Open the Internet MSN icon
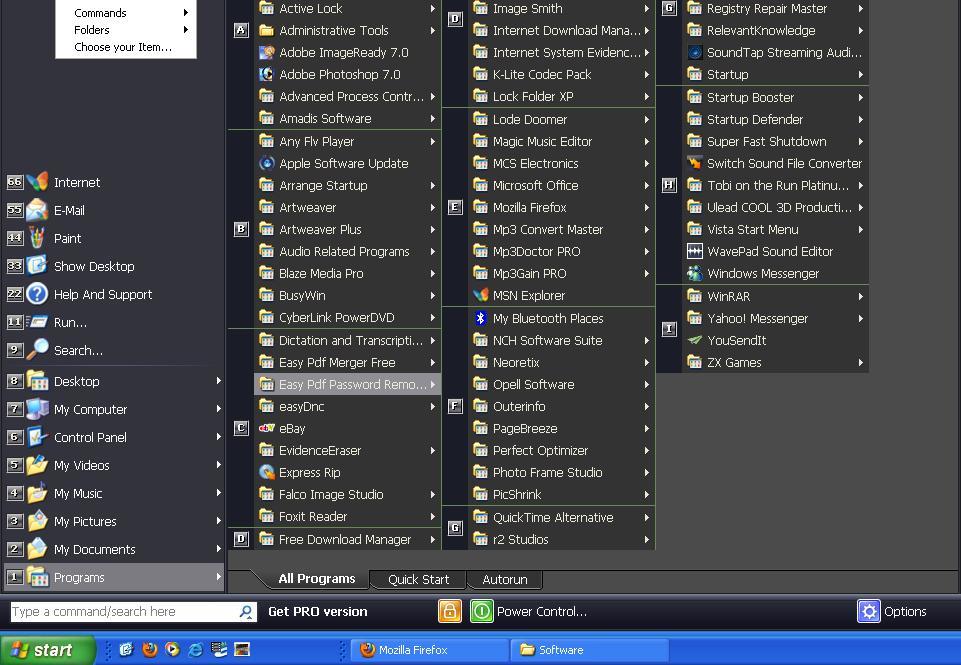Screen dimensions: 961x665 pyautogui.click(x=37, y=182)
